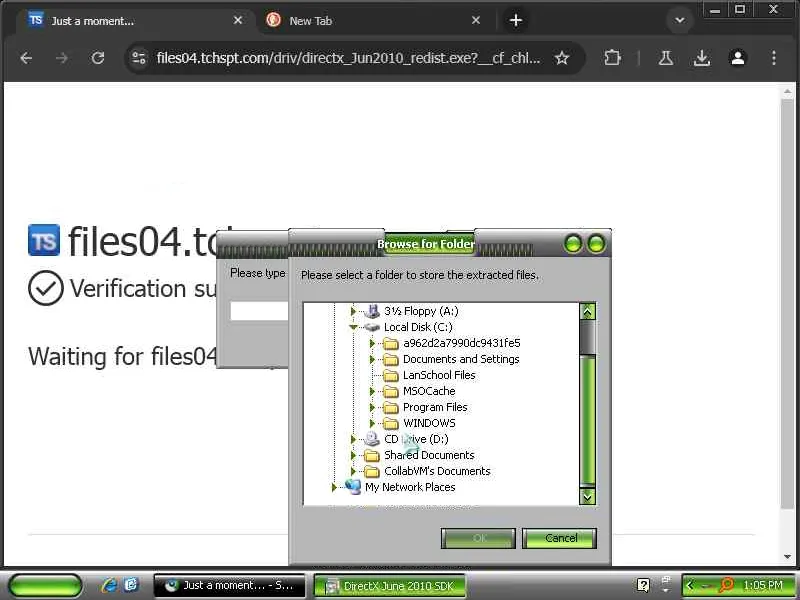Expand the 3½ Floppy (A:) node
The height and width of the screenshot is (600, 800).
(353, 311)
